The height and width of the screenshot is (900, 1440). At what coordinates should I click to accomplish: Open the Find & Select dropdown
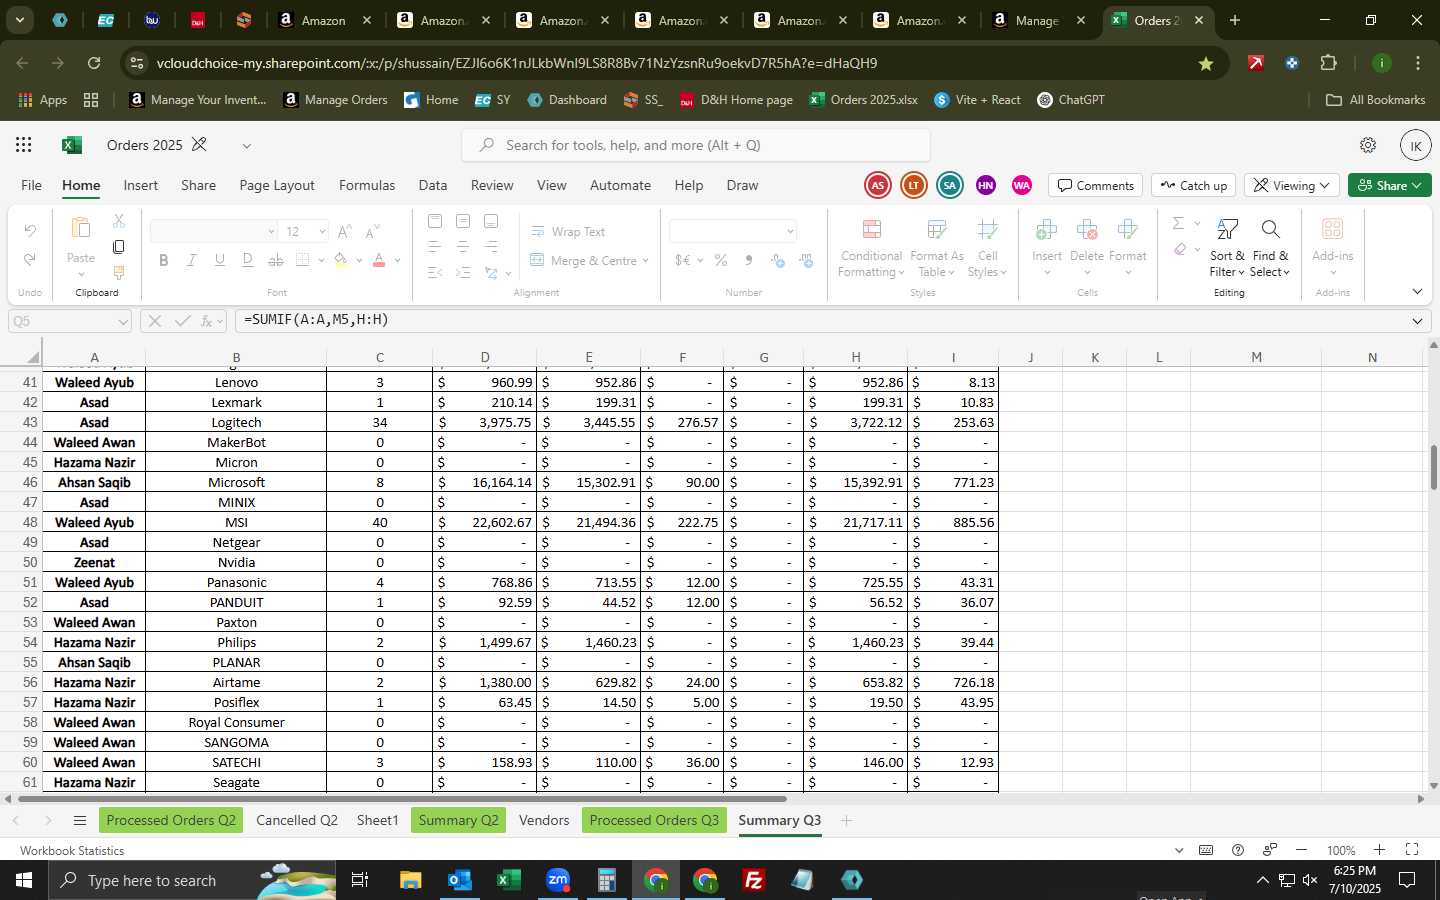pos(1270,249)
